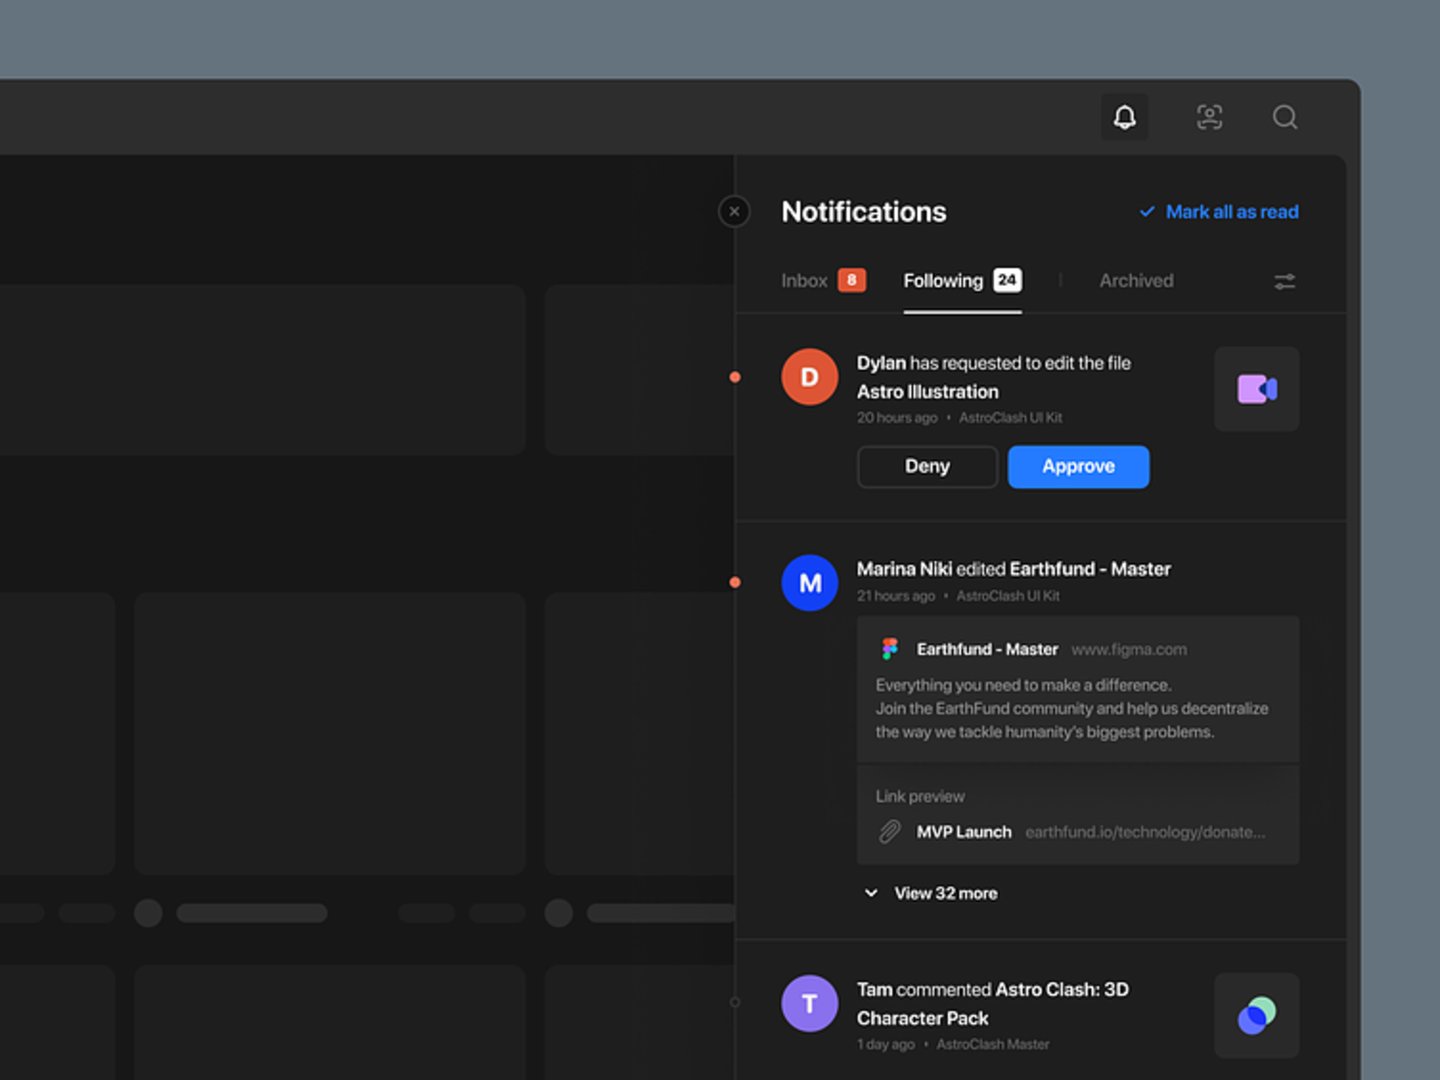
Task: Click the Astro Illustration file thumbnail
Action: [1256, 389]
